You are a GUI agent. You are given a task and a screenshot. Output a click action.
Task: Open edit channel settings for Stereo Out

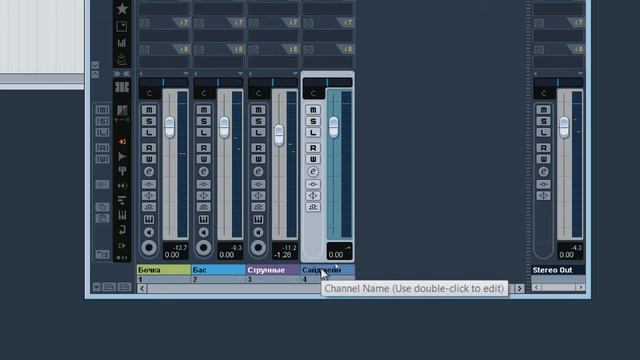tap(543, 172)
